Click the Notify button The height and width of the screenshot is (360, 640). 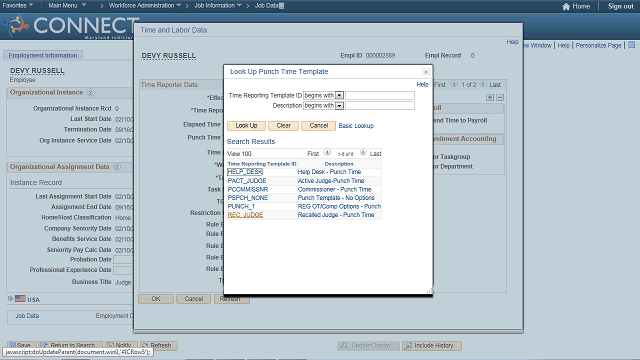pyautogui.click(x=121, y=346)
